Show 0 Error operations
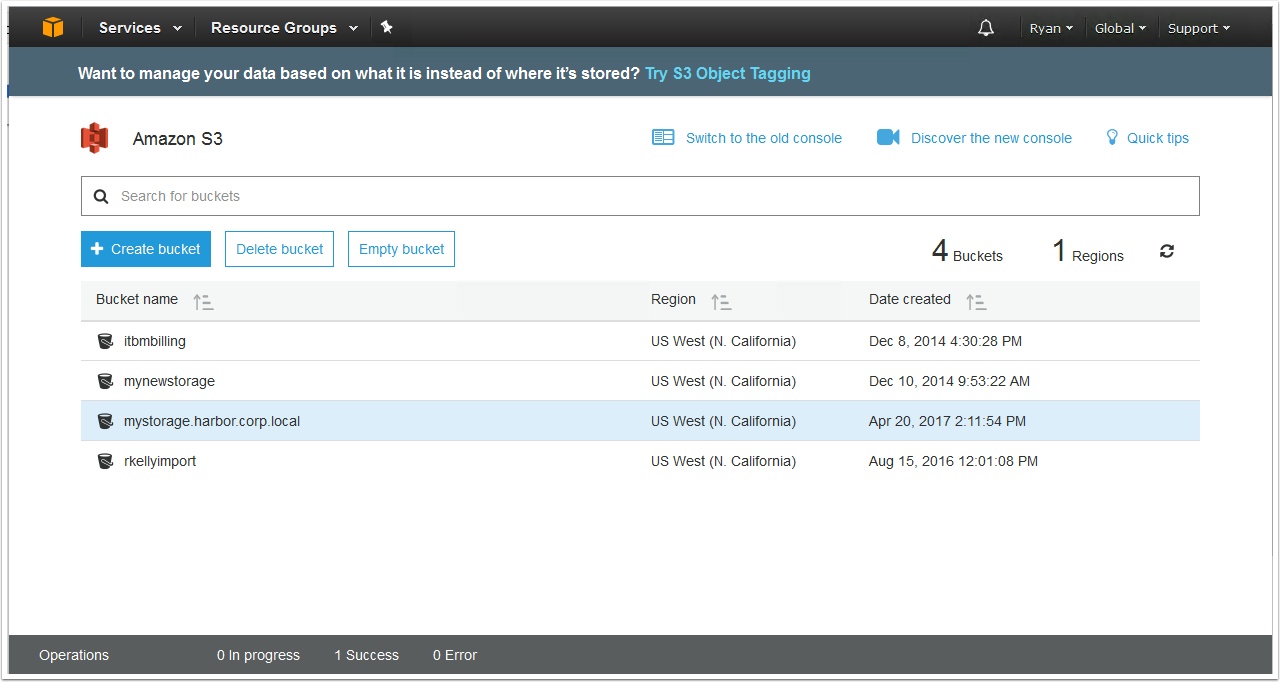Image resolution: width=1280 pixels, height=682 pixels. pos(455,655)
